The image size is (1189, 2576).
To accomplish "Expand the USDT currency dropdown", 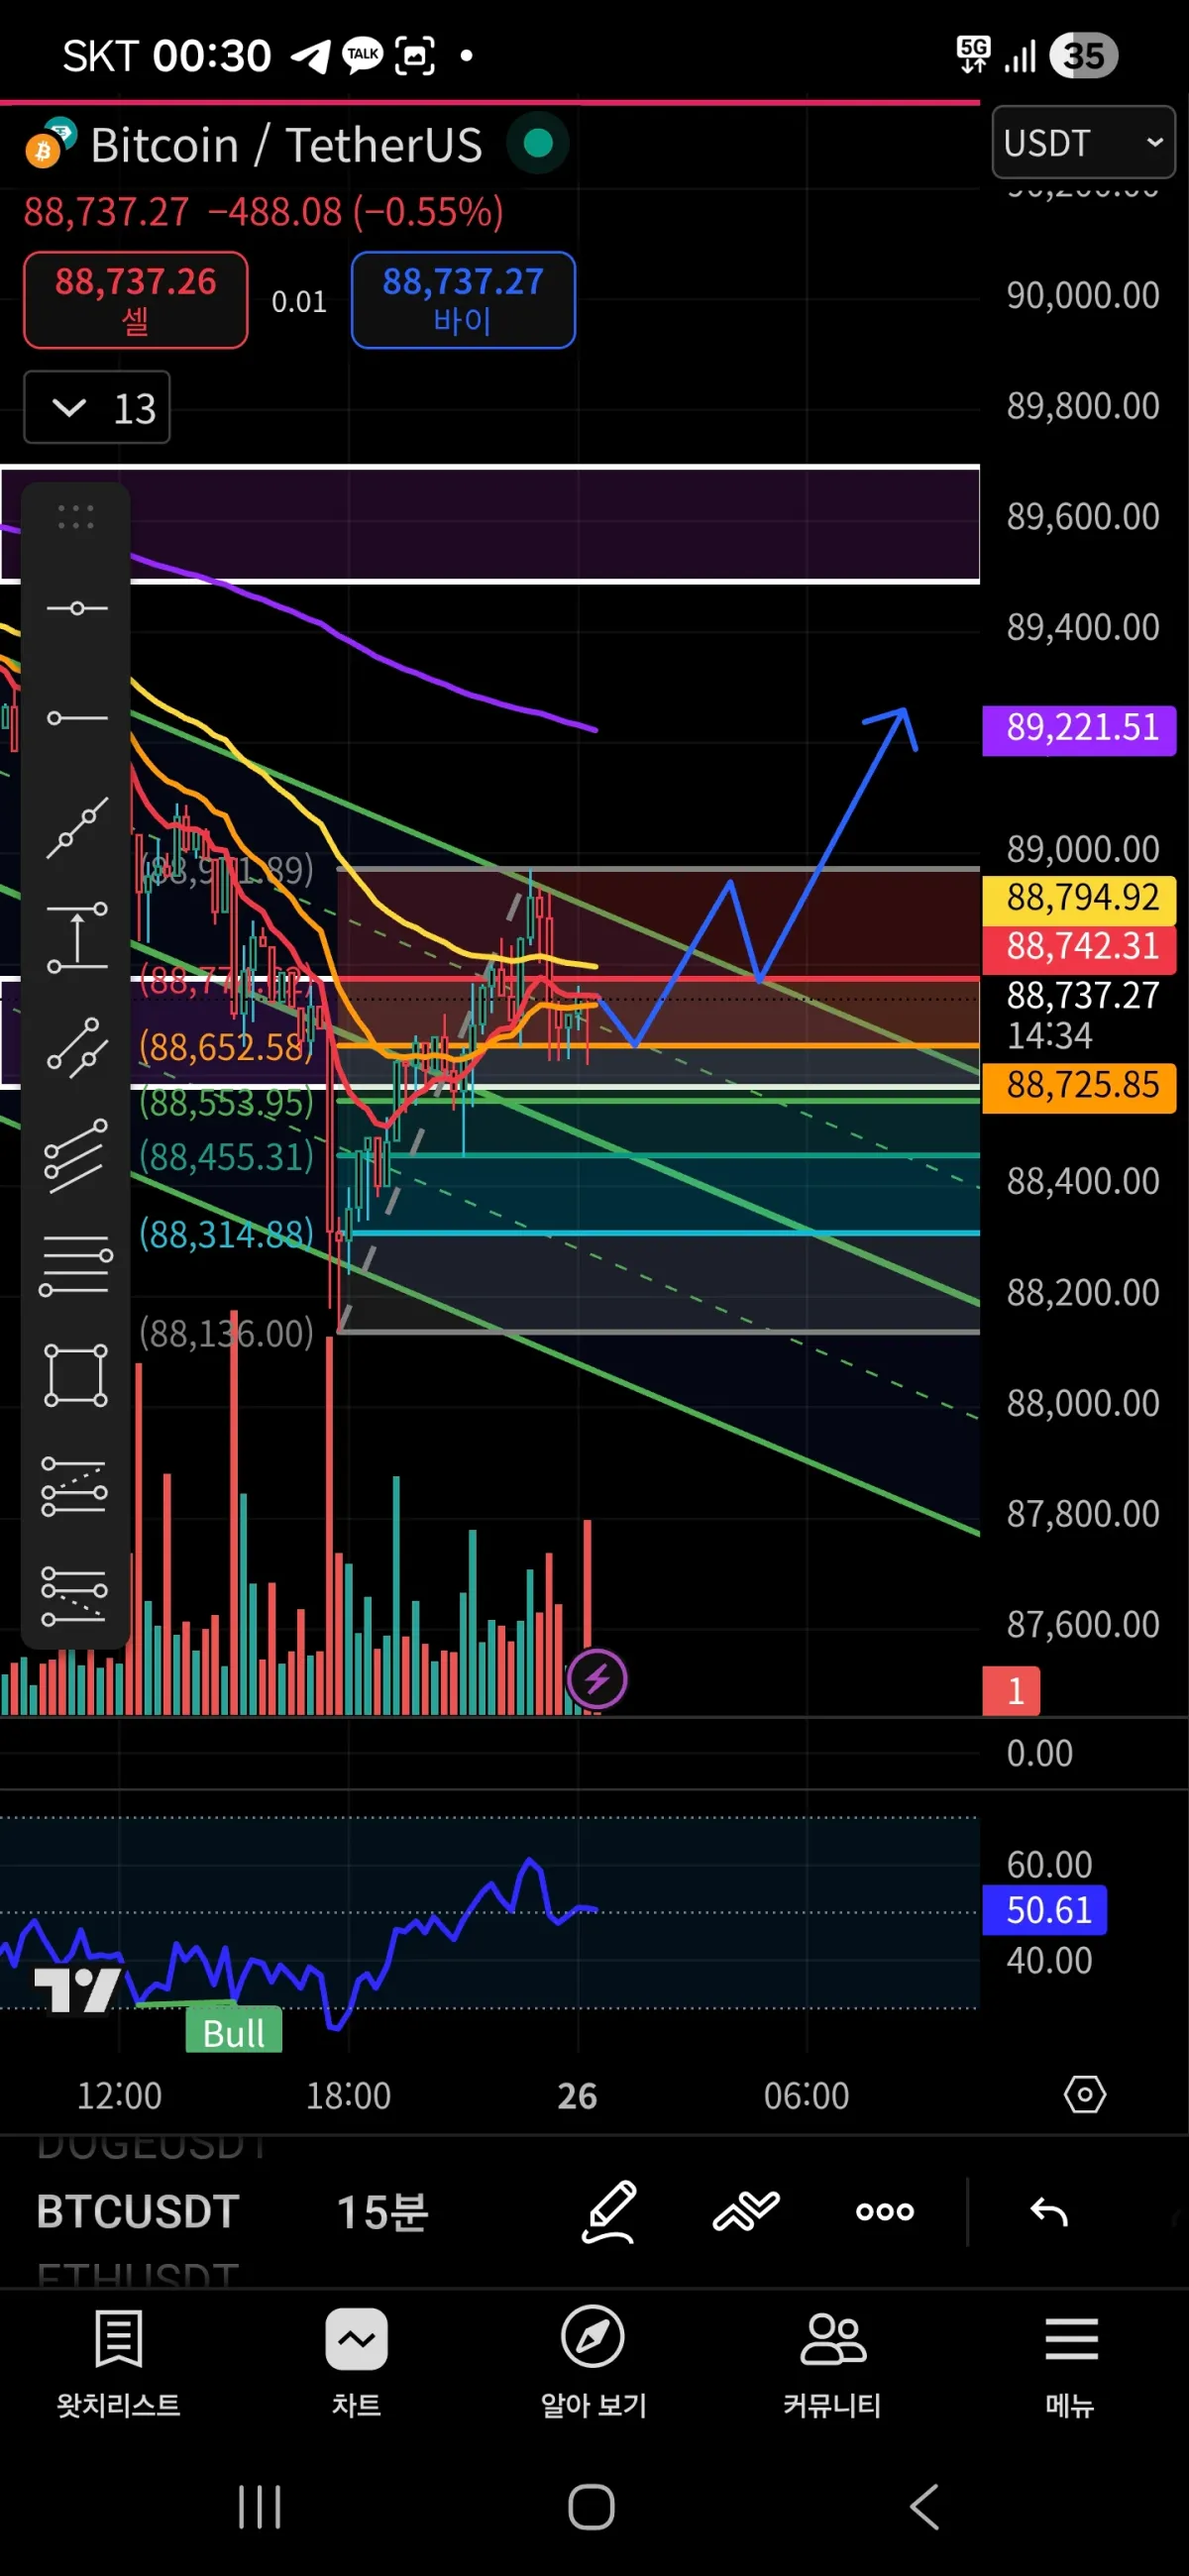I will (1083, 142).
